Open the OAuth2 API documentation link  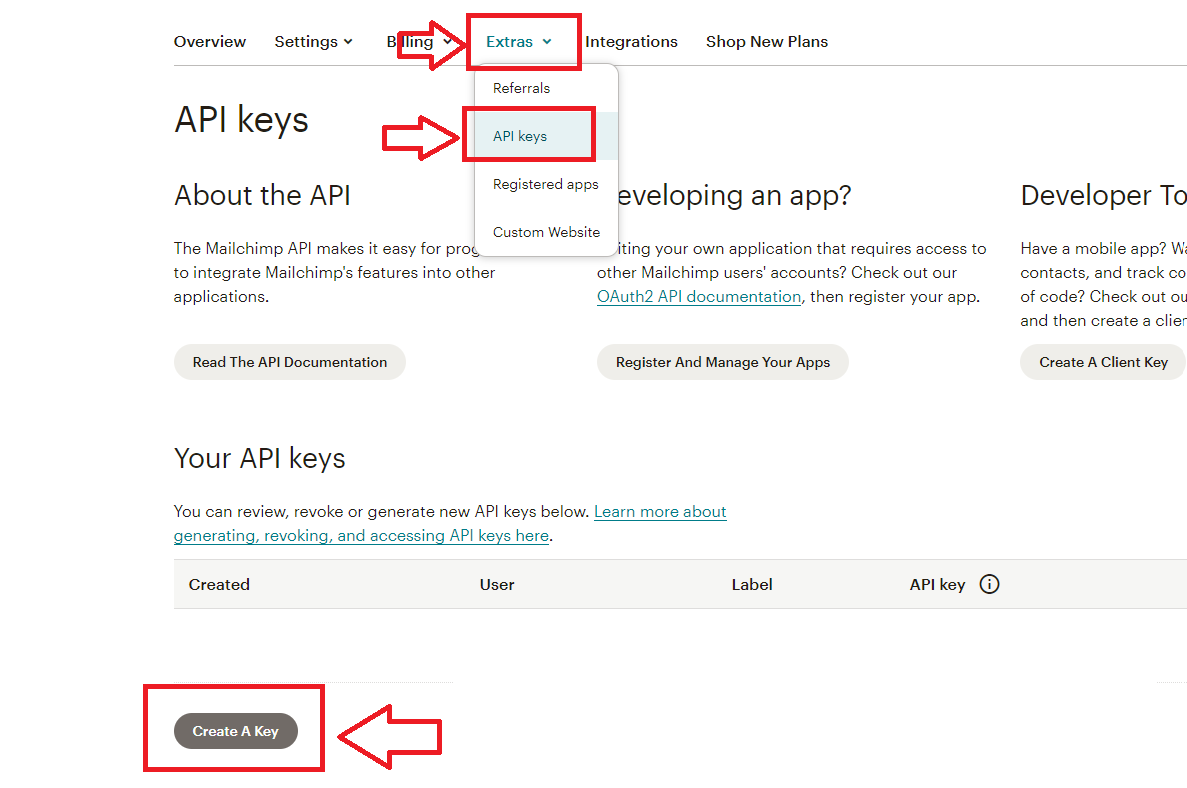click(699, 297)
